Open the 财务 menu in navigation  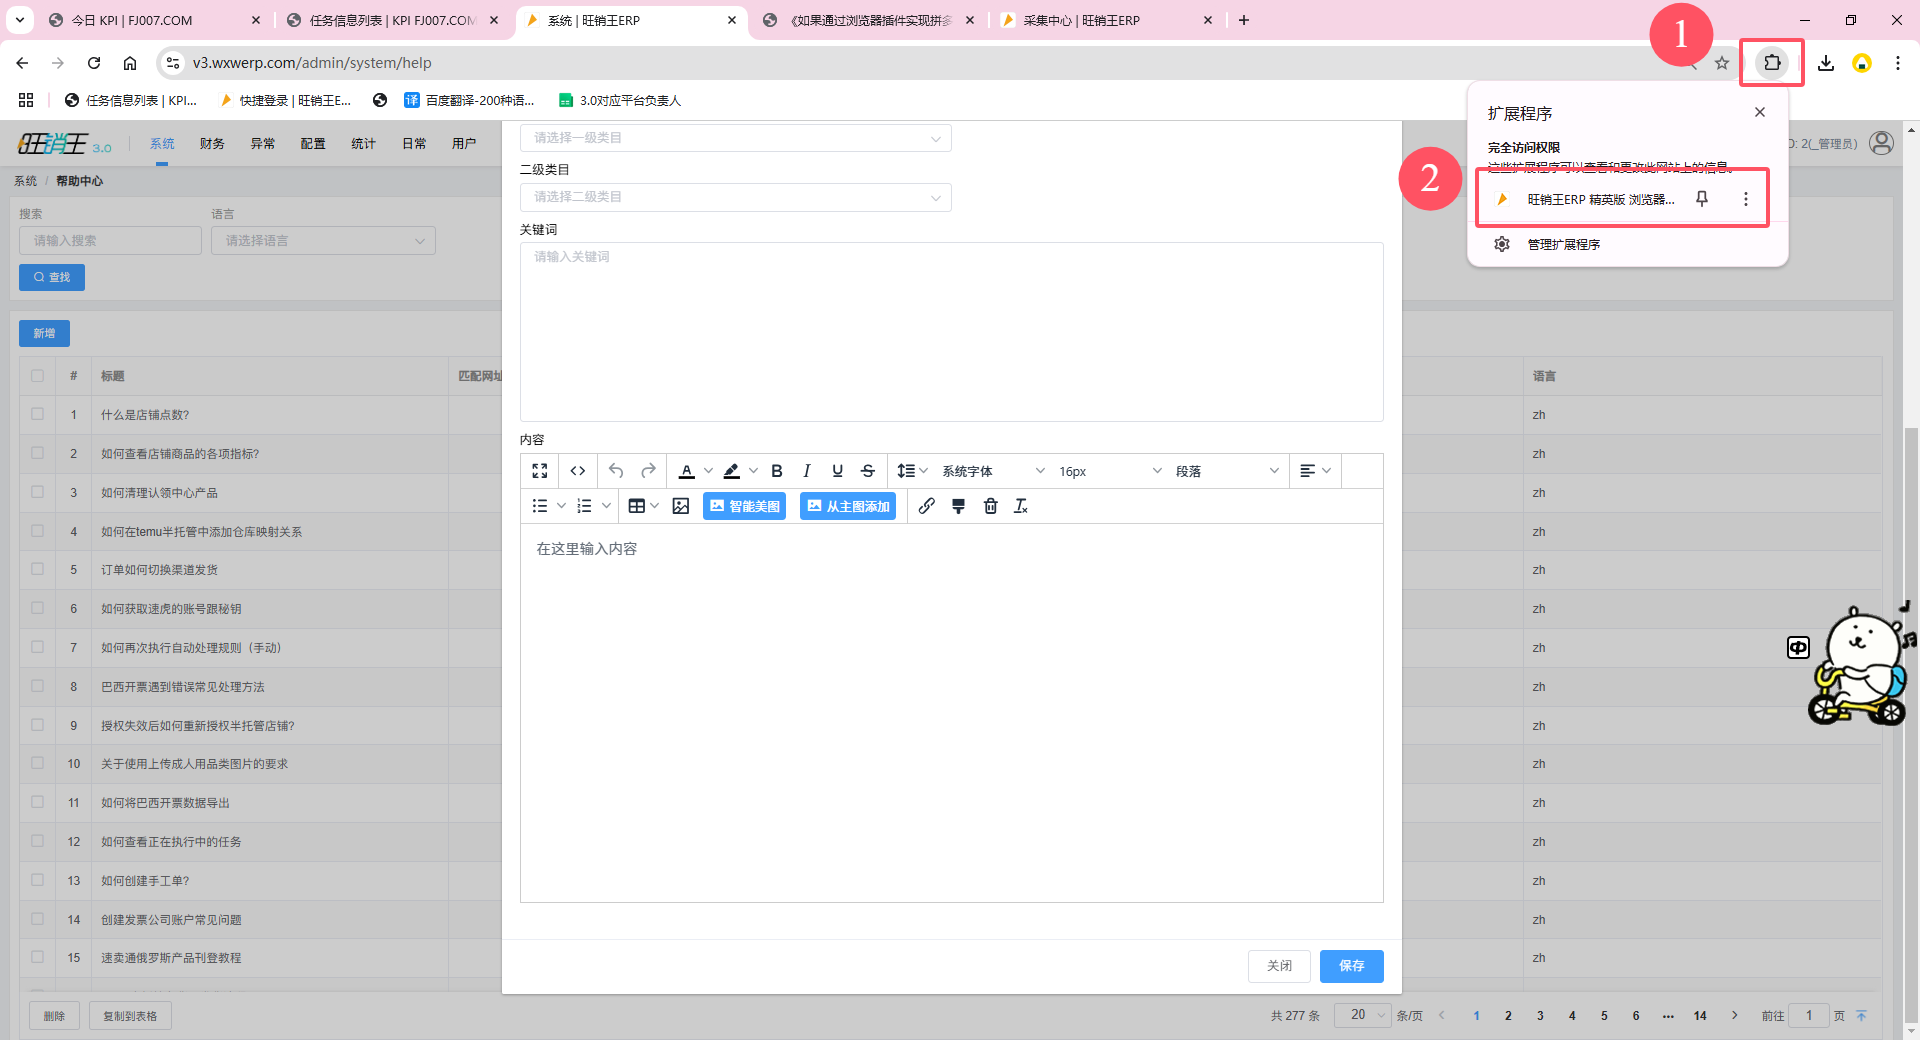pyautogui.click(x=212, y=144)
